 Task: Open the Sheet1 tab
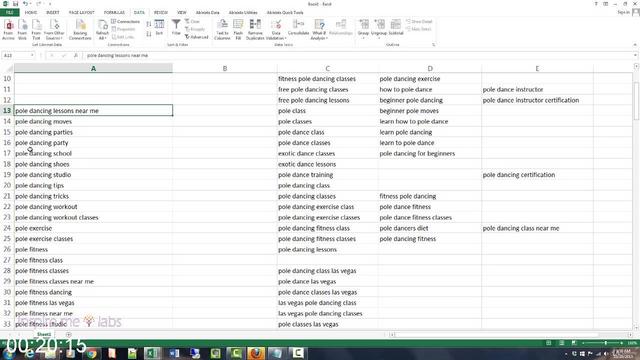pyautogui.click(x=44, y=334)
